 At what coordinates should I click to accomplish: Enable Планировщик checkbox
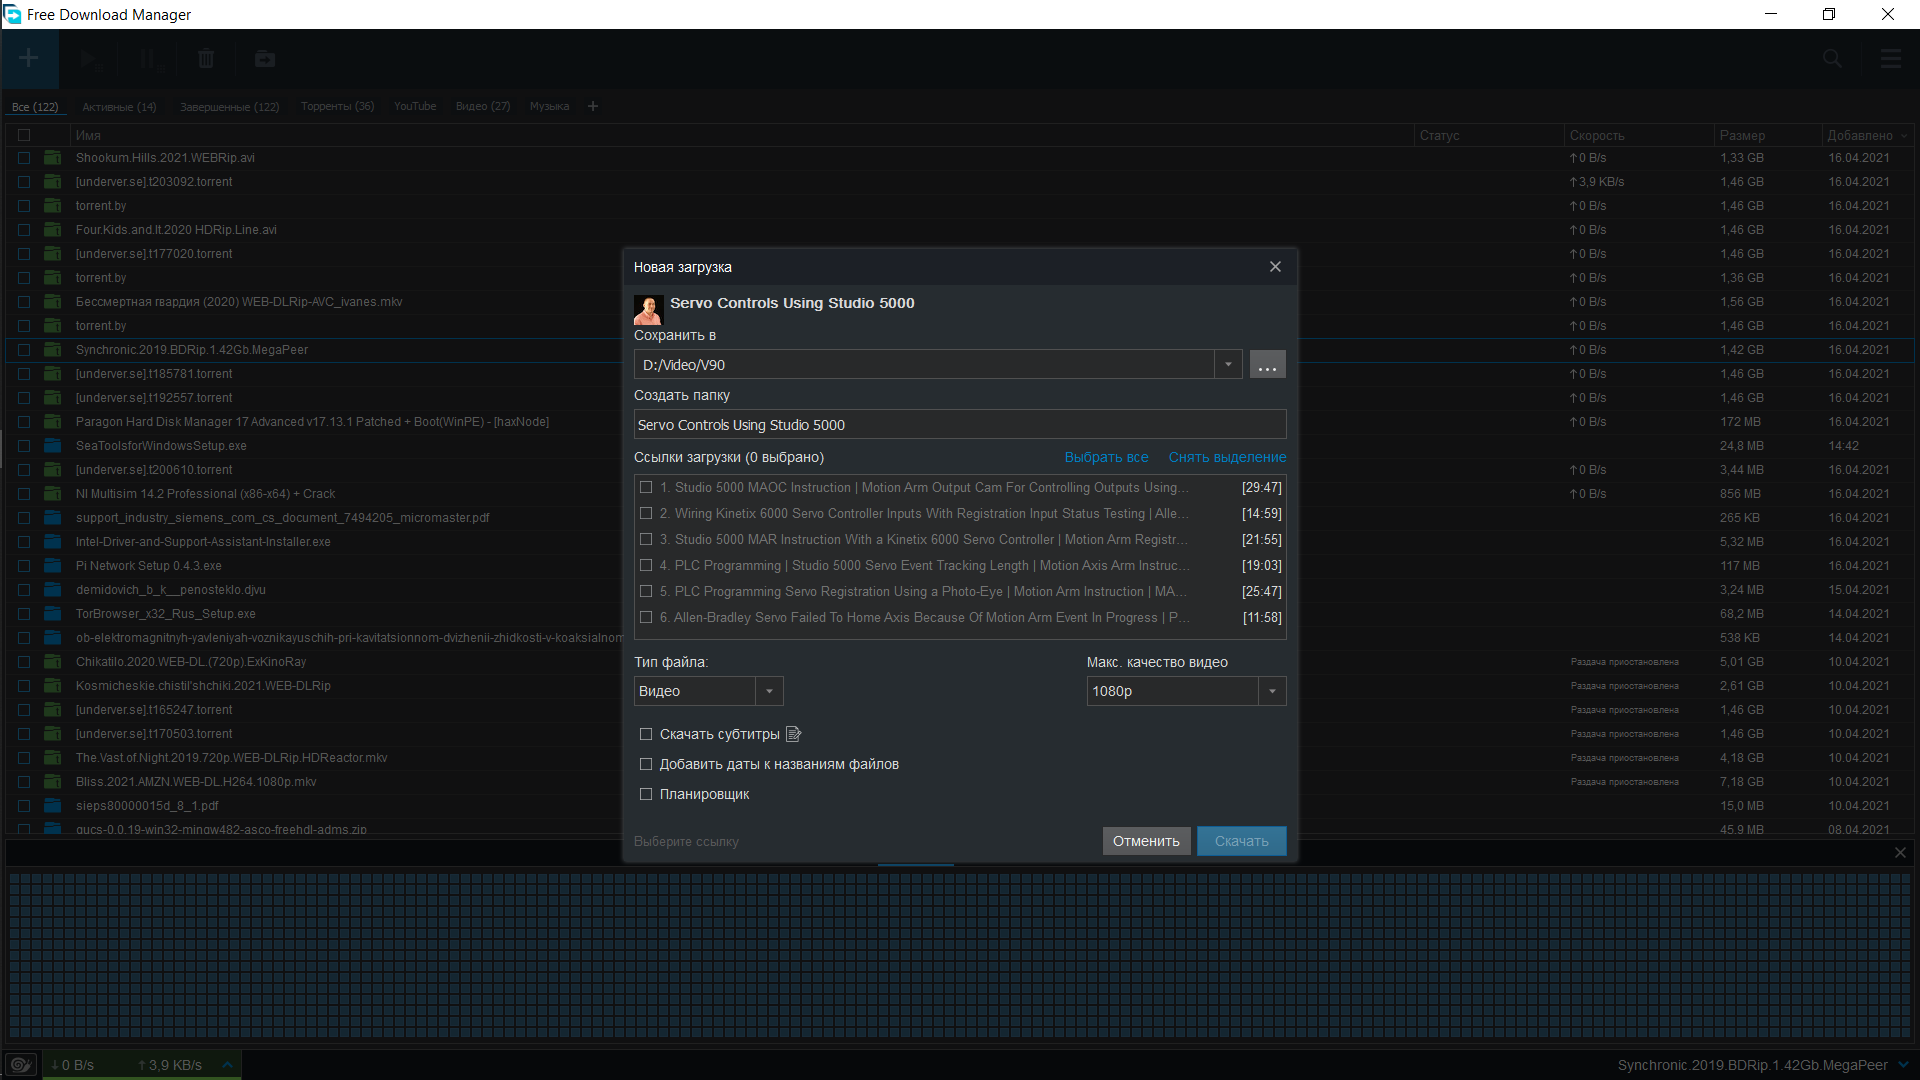pyautogui.click(x=646, y=794)
